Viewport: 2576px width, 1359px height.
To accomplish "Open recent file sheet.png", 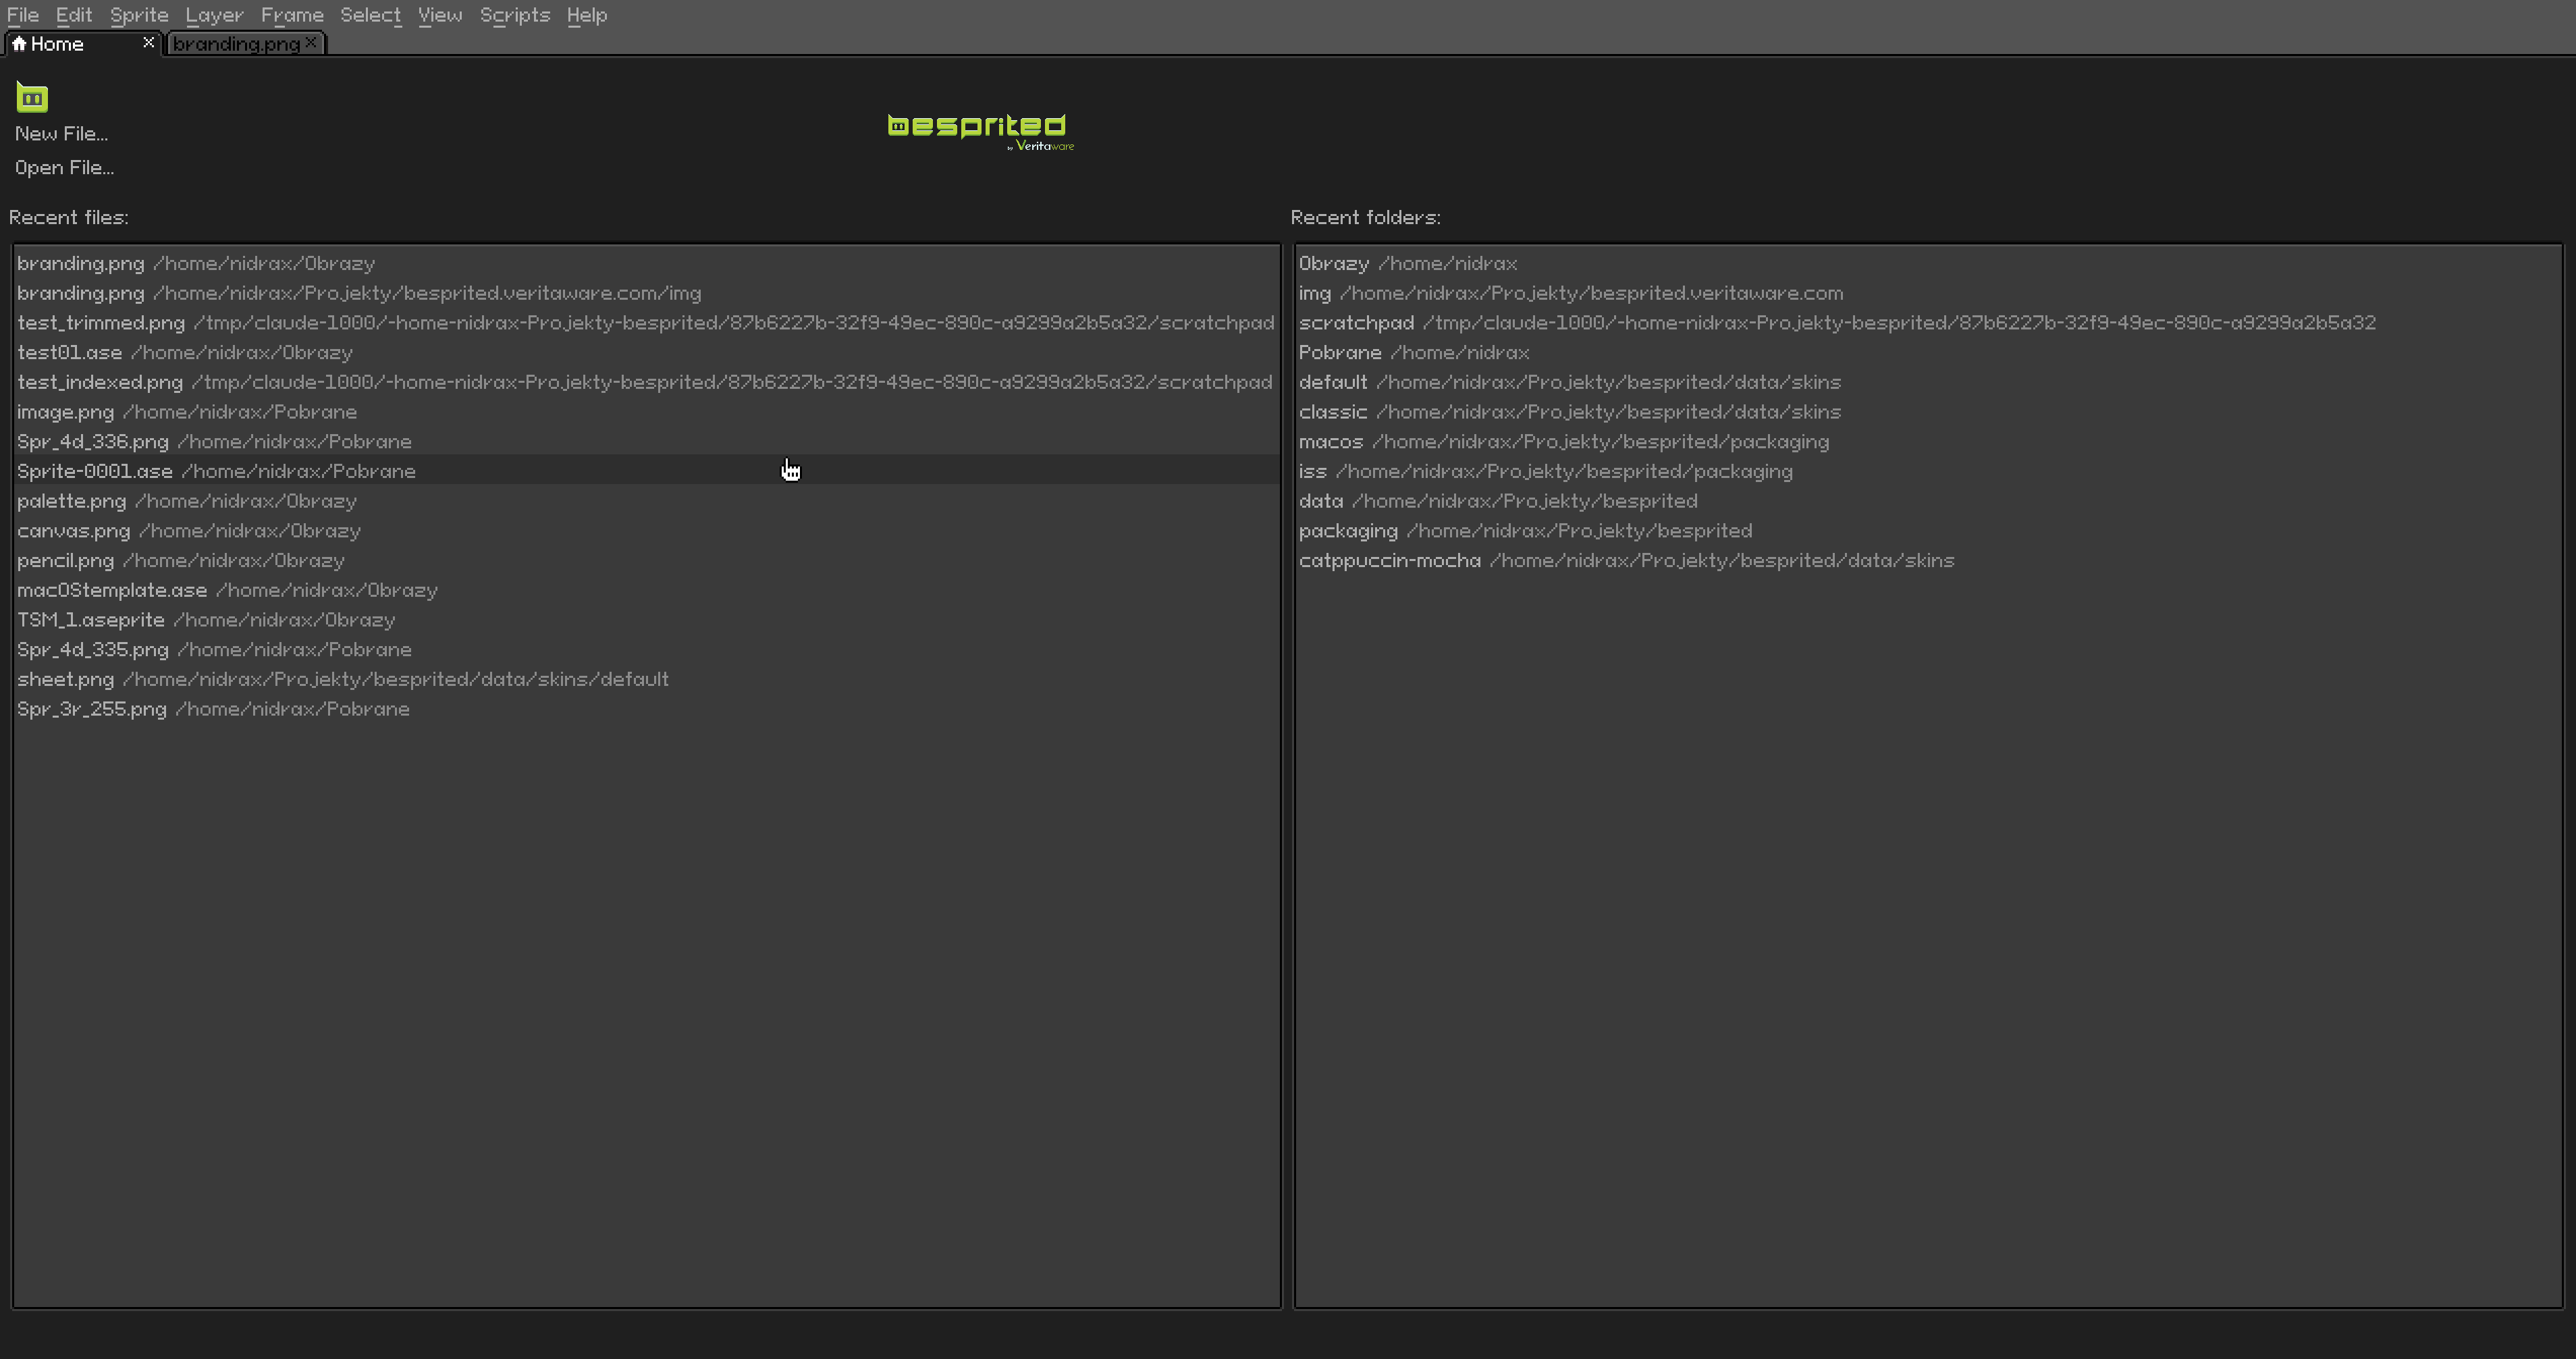I will point(646,679).
